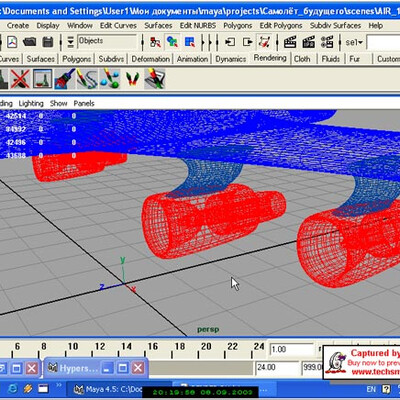The width and height of the screenshot is (400, 400).
Task: Switch to the Fluids shelf tab
Action: click(331, 59)
